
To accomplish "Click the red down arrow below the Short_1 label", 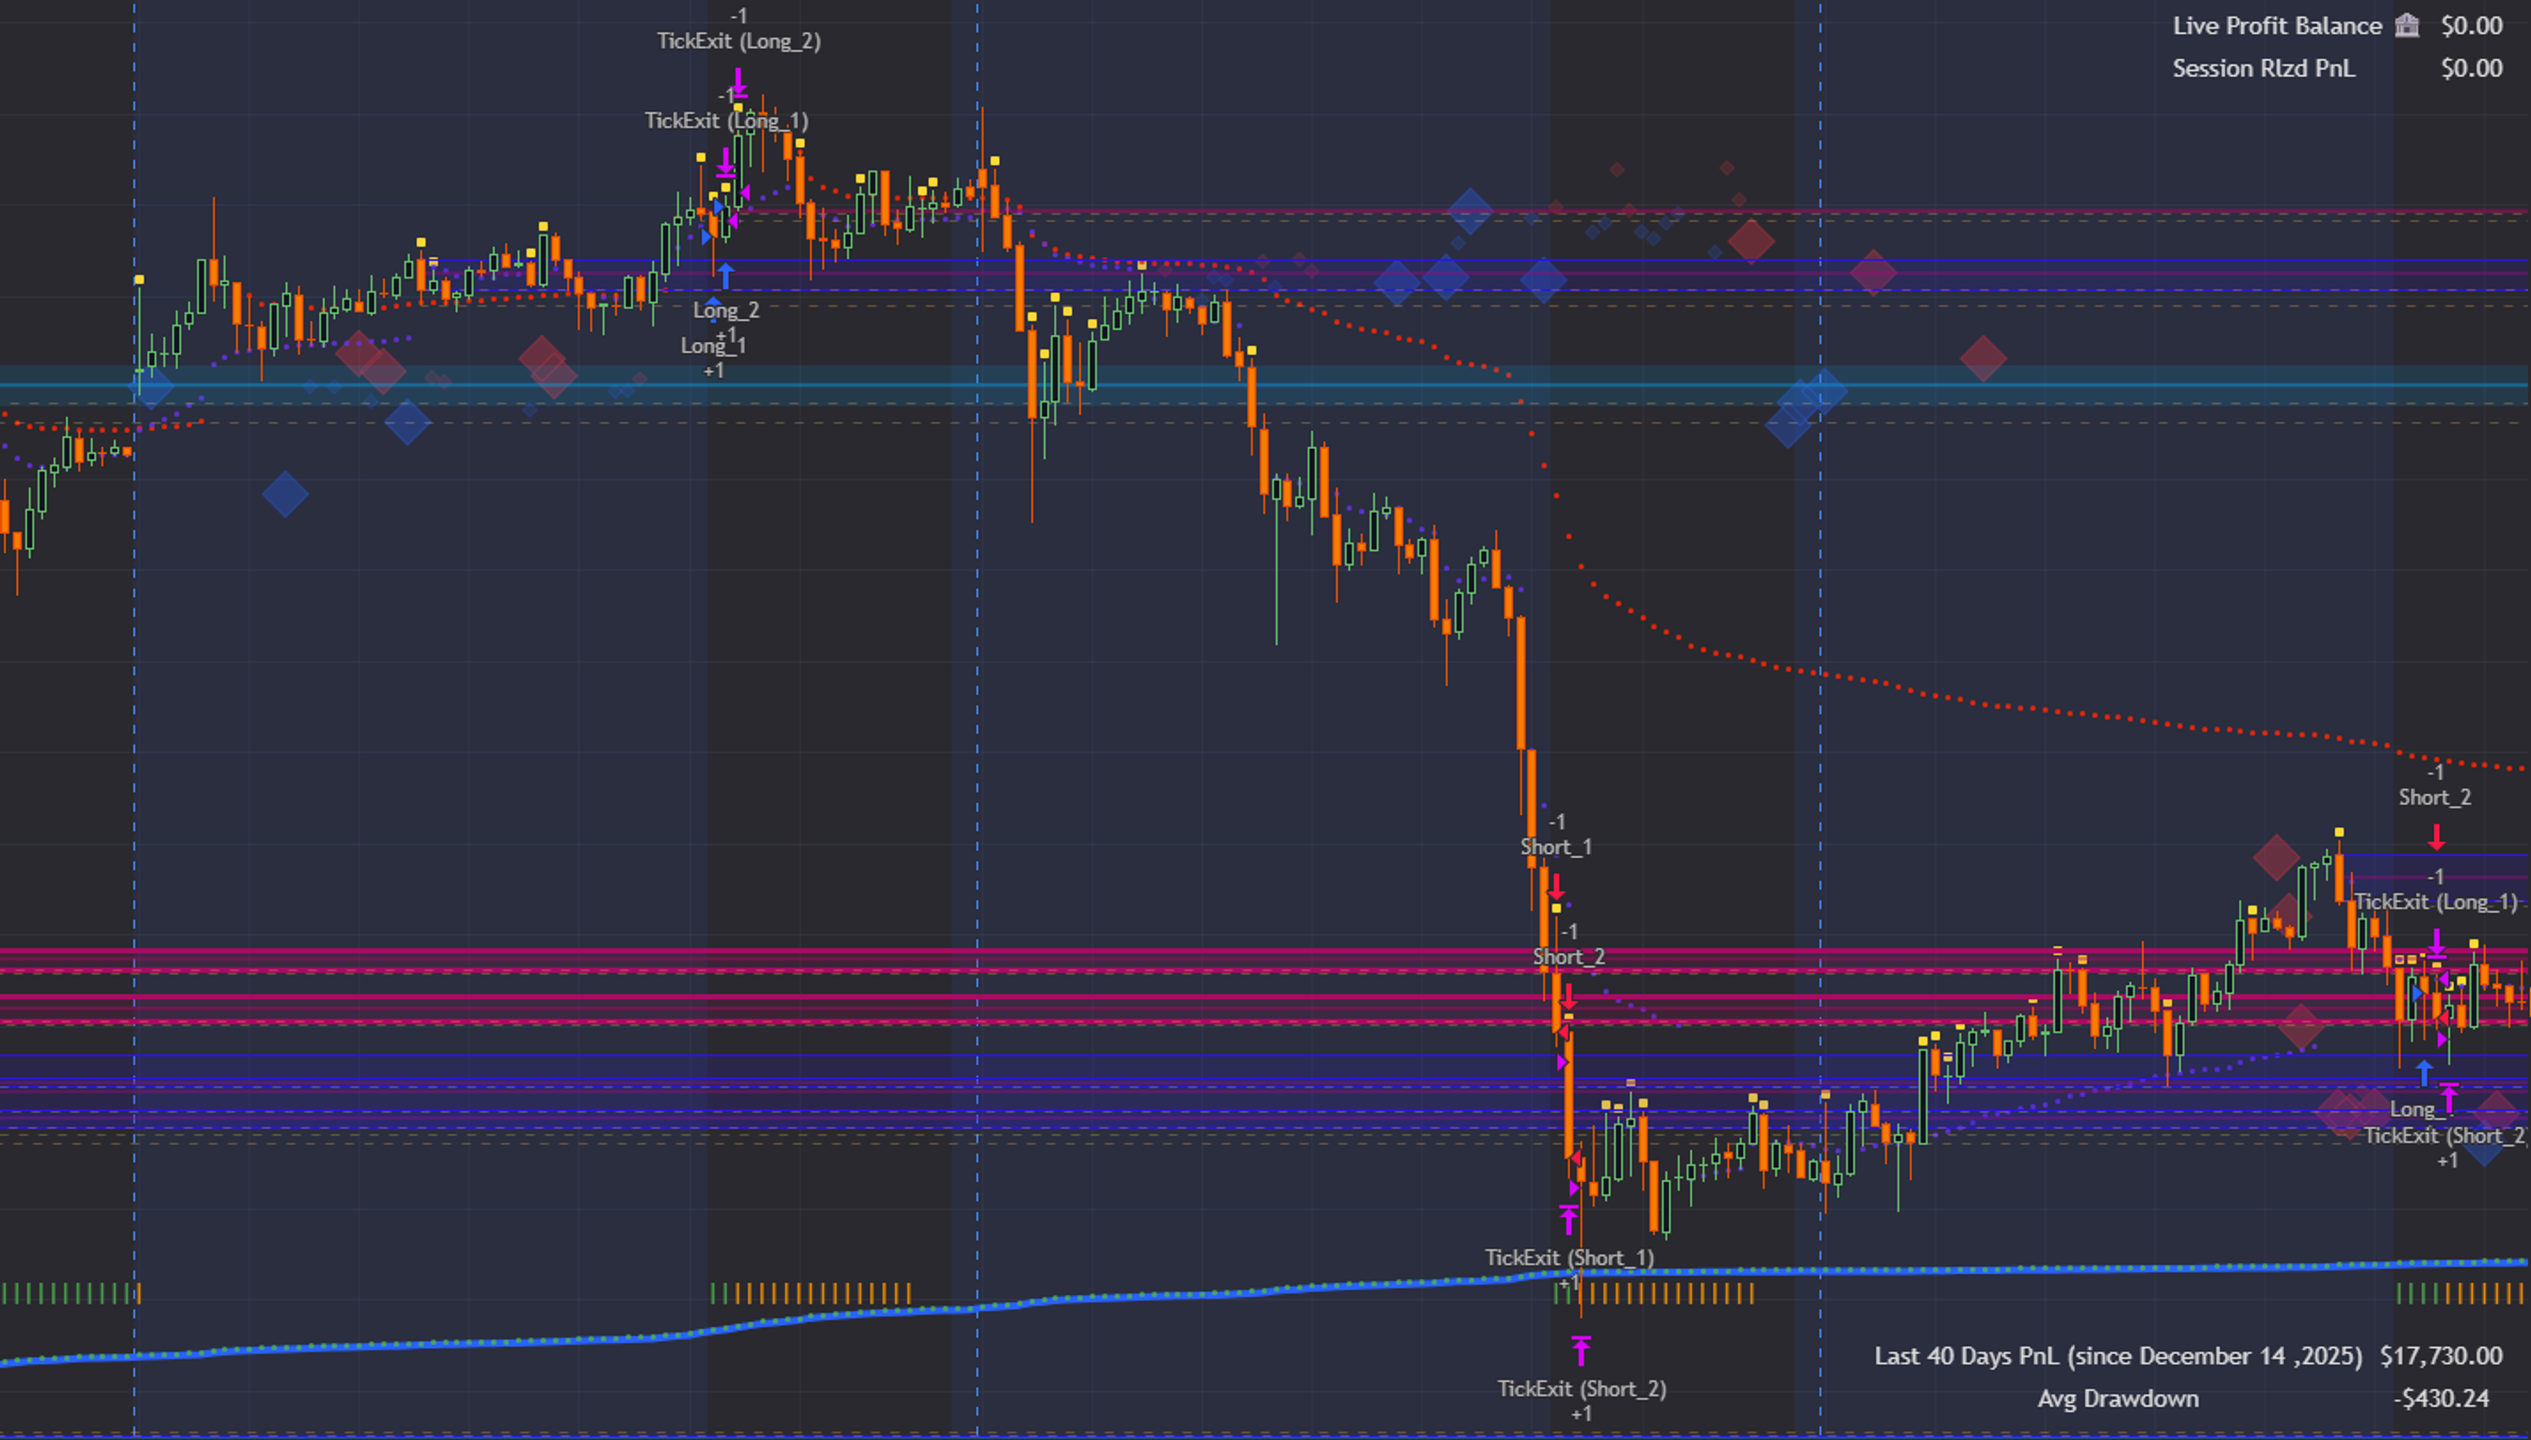I will pyautogui.click(x=1556, y=887).
